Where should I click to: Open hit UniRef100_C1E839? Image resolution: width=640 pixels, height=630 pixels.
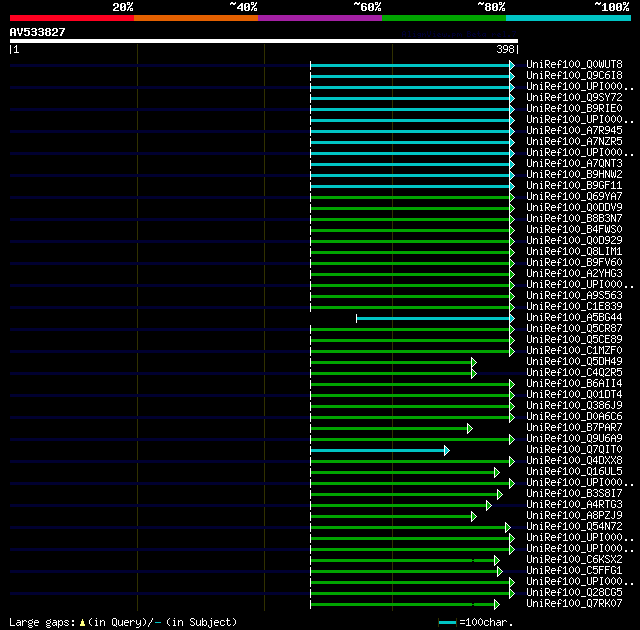pos(574,307)
